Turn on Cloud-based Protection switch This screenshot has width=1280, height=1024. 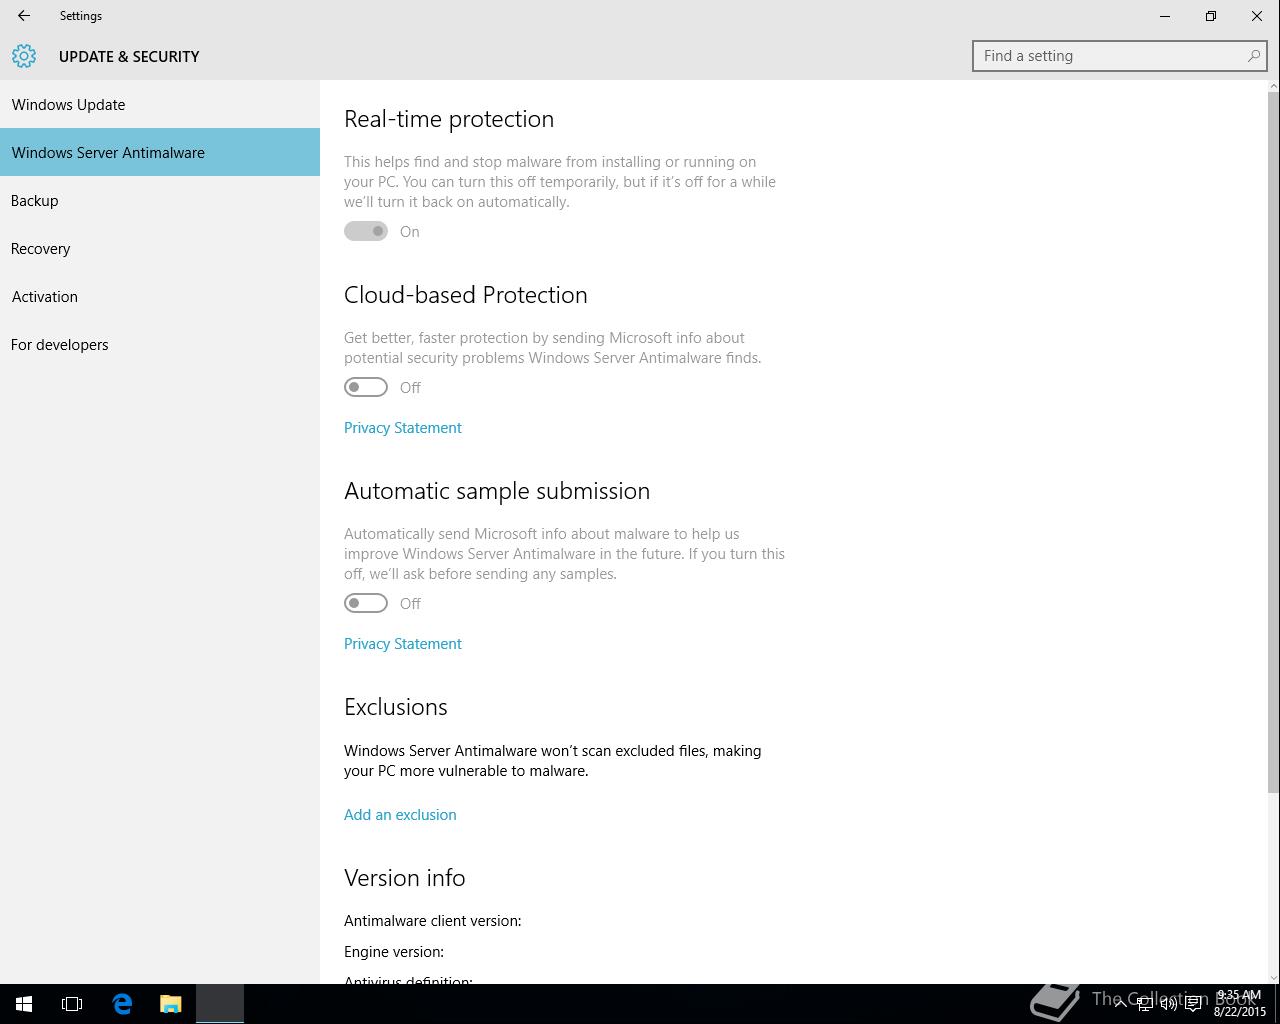pos(366,387)
